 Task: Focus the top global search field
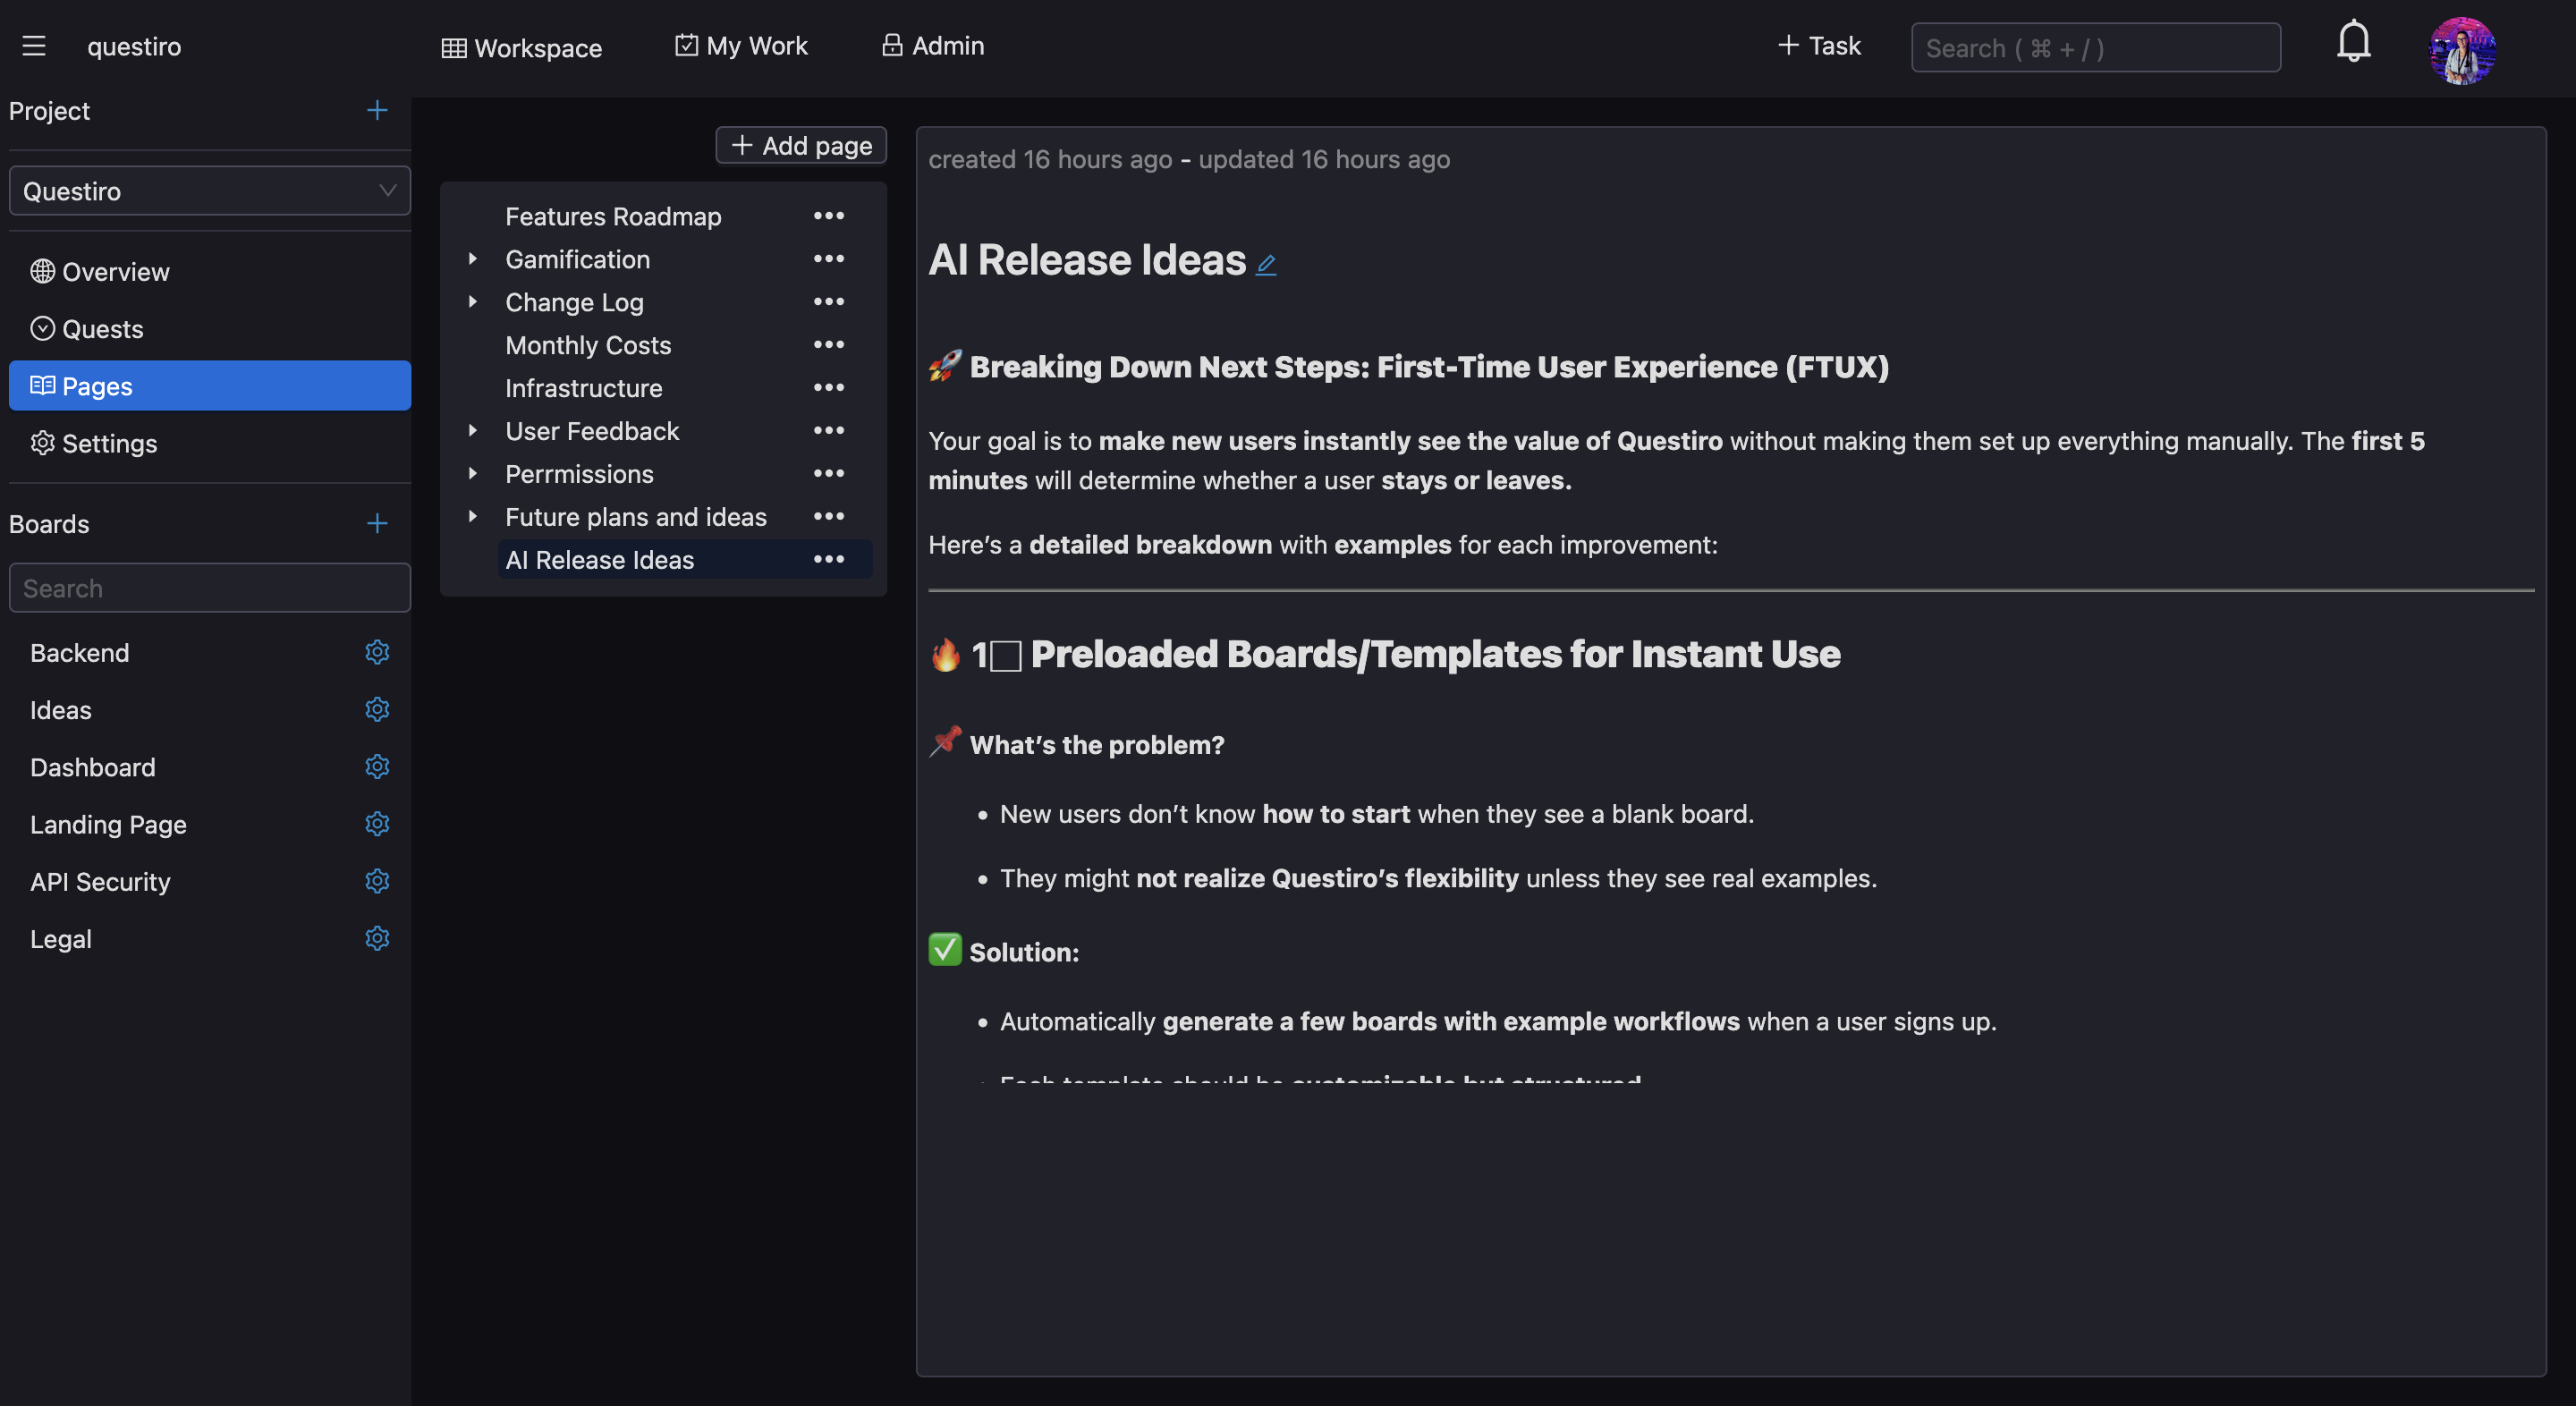point(2095,48)
